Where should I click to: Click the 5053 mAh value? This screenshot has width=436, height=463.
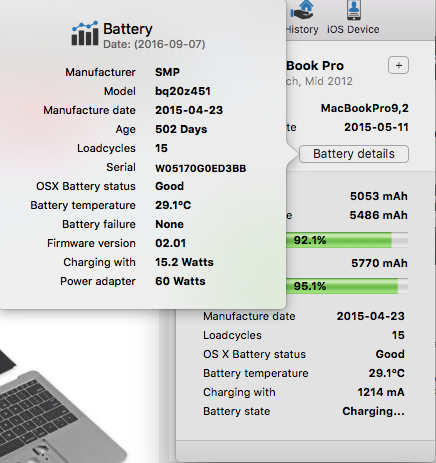[379, 196]
